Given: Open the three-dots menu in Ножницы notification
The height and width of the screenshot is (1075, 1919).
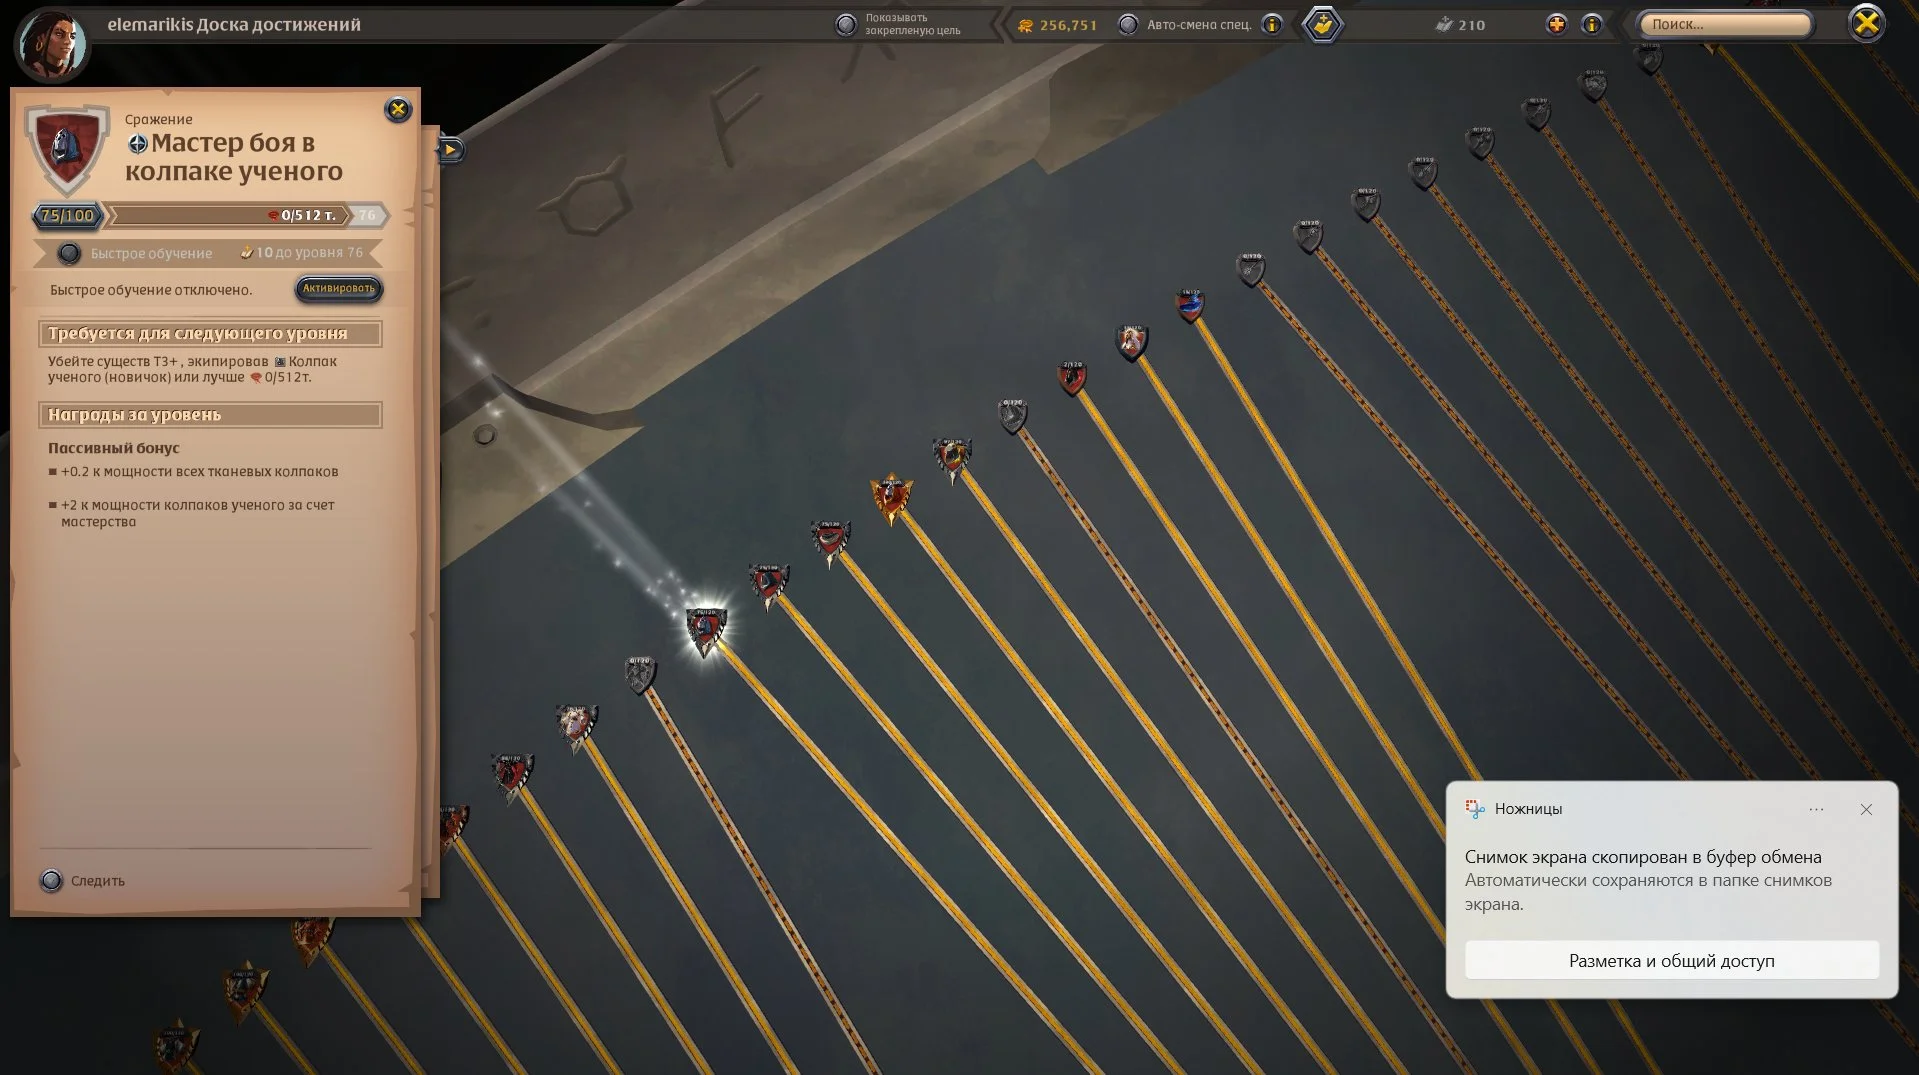Looking at the screenshot, I should (1816, 809).
